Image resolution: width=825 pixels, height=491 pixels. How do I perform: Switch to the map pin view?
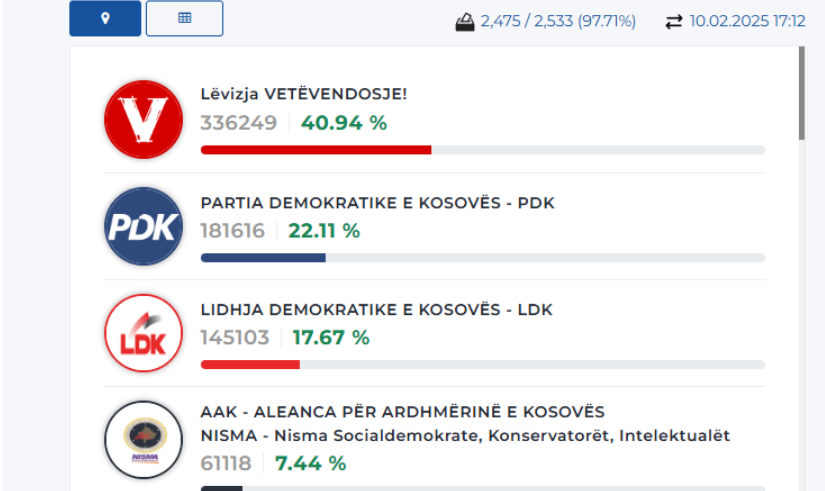105,19
